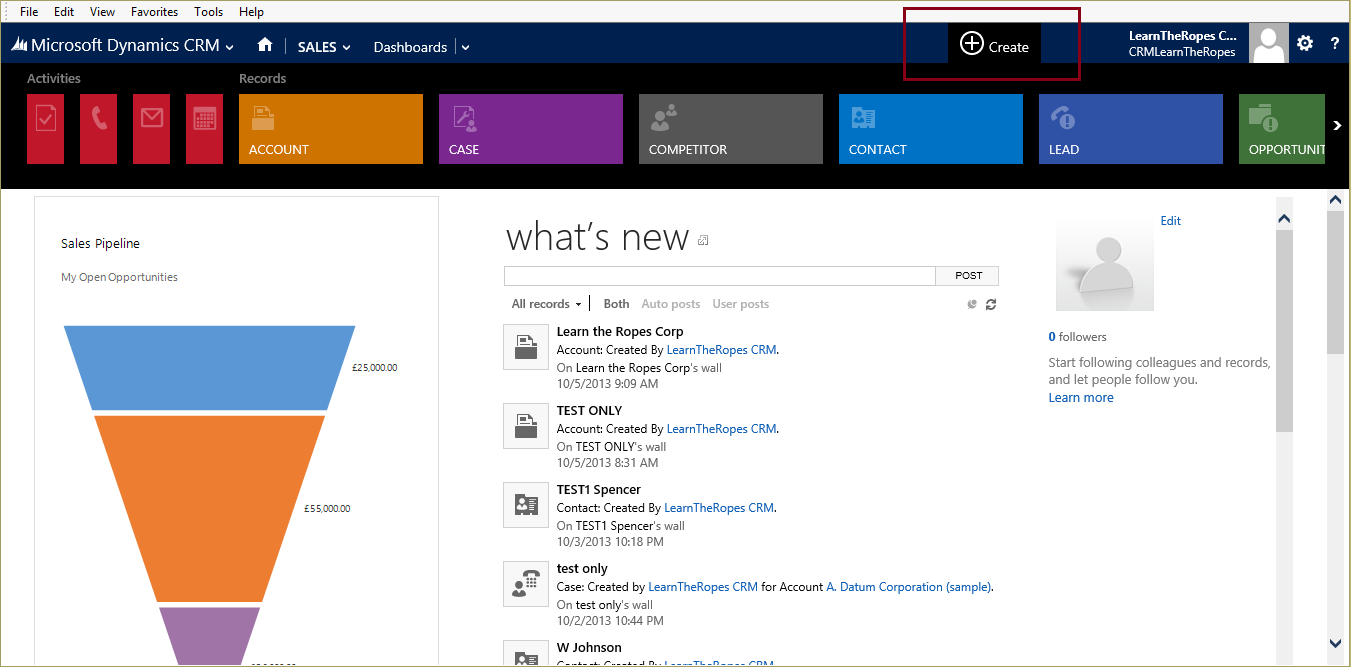Viewport: 1351px width, 667px height.
Task: Open the Dashboards chevron menu
Action: [x=464, y=46]
